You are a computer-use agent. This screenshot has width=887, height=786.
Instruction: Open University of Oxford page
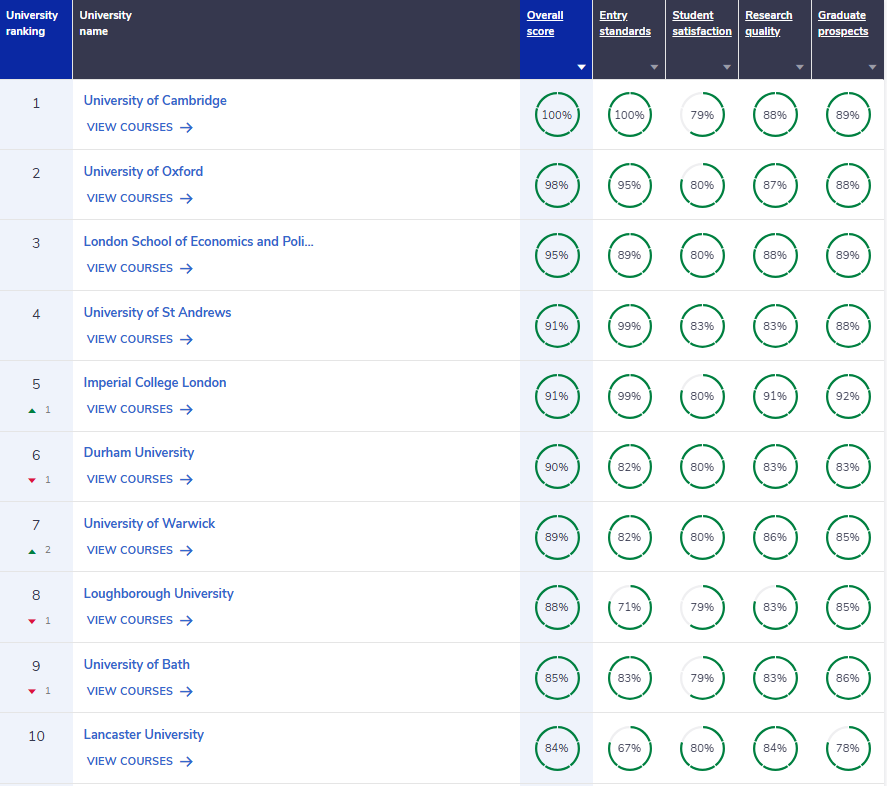(143, 171)
